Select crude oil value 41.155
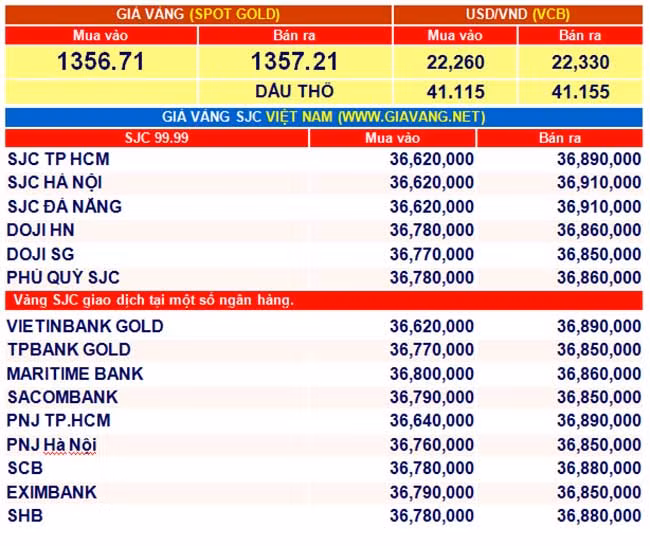This screenshot has width=650, height=546. 580,92
